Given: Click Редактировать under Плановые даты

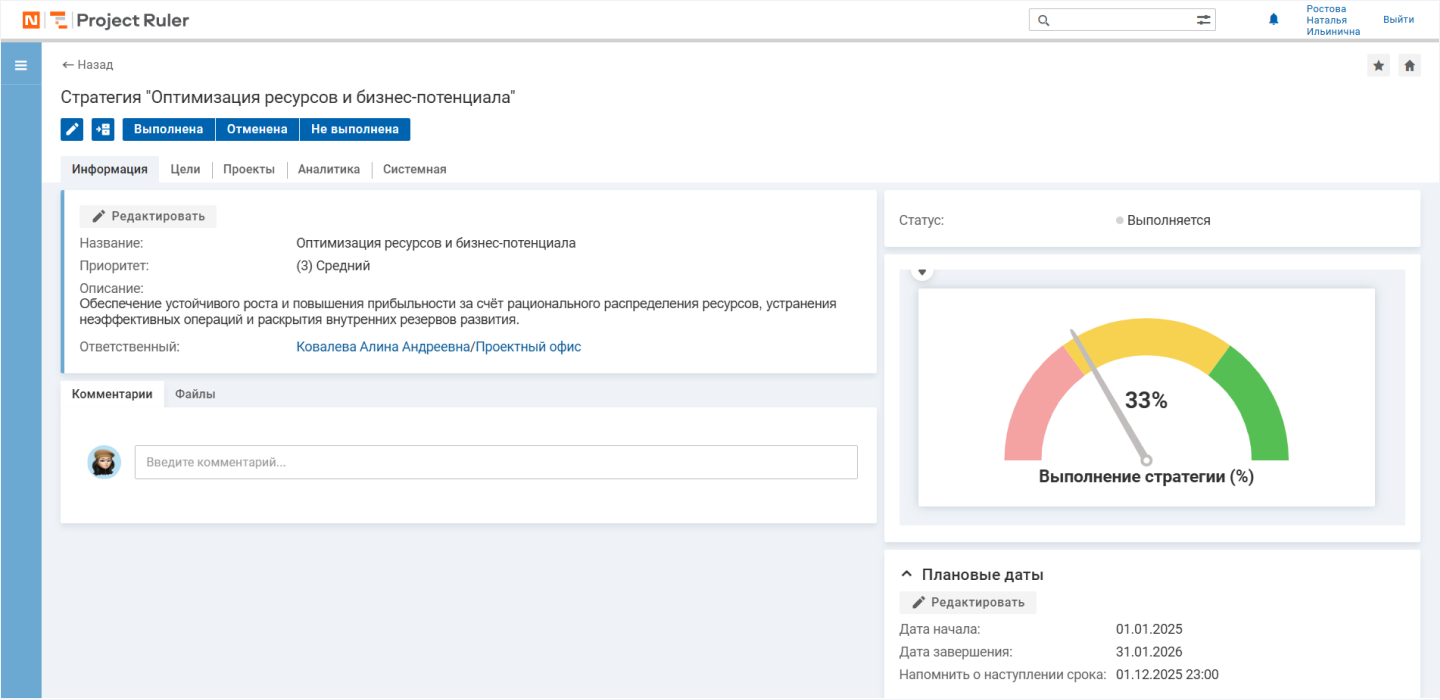Looking at the screenshot, I should click(x=968, y=602).
